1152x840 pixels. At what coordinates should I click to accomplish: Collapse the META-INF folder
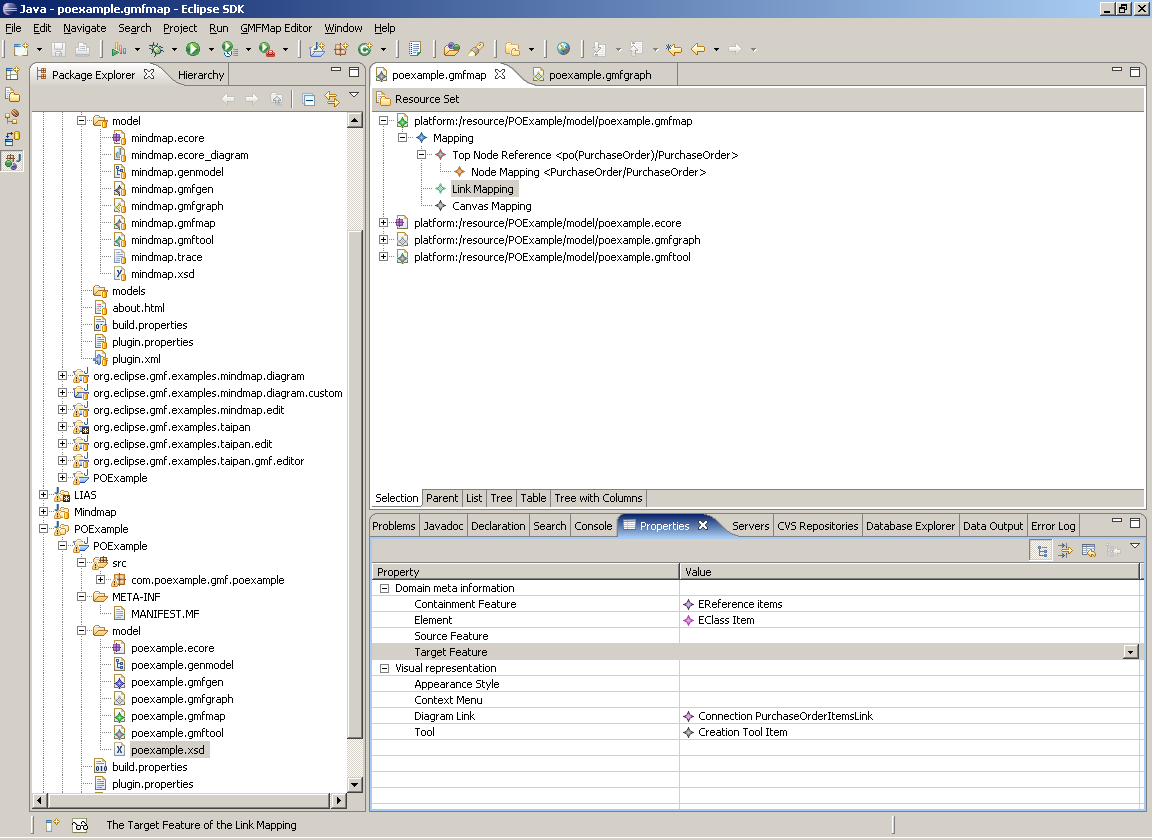click(x=82, y=597)
